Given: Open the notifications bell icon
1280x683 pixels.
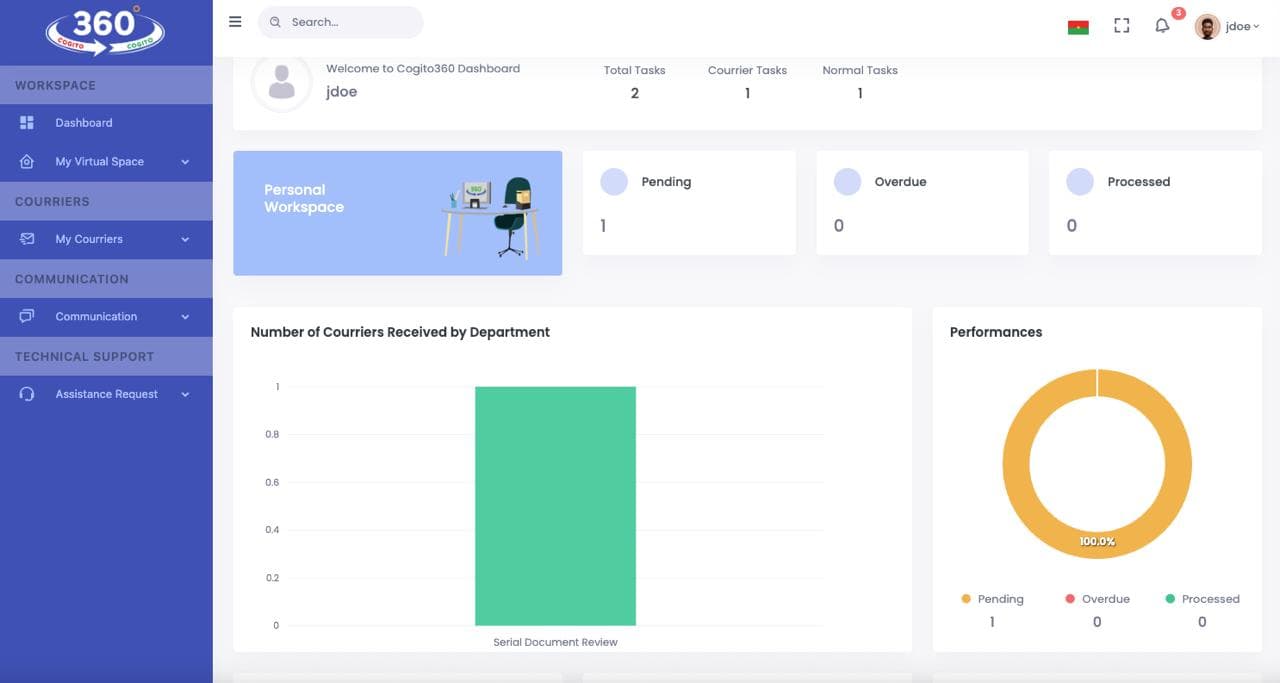Looking at the screenshot, I should (1161, 26).
